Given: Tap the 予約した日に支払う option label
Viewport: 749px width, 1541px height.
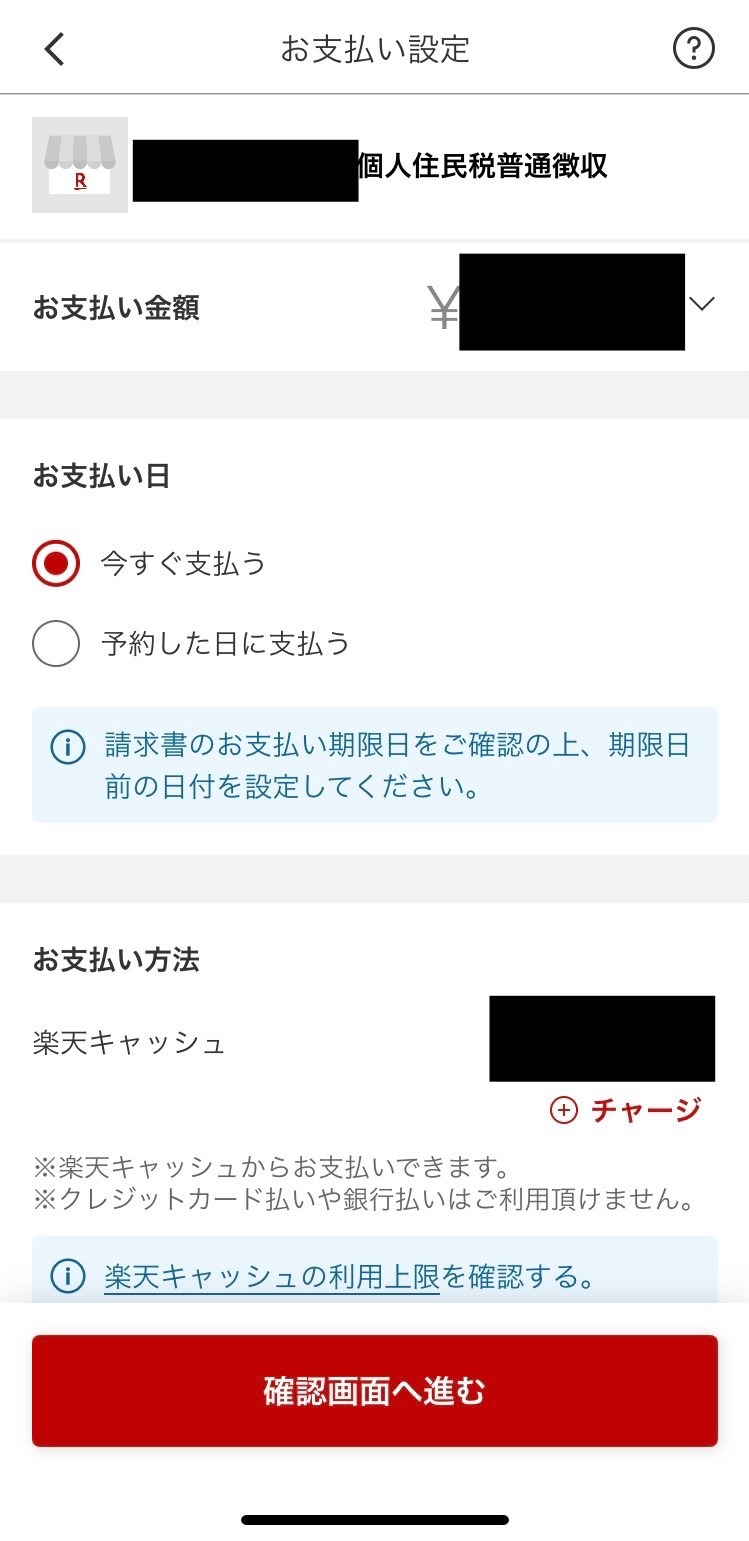Looking at the screenshot, I should [226, 643].
